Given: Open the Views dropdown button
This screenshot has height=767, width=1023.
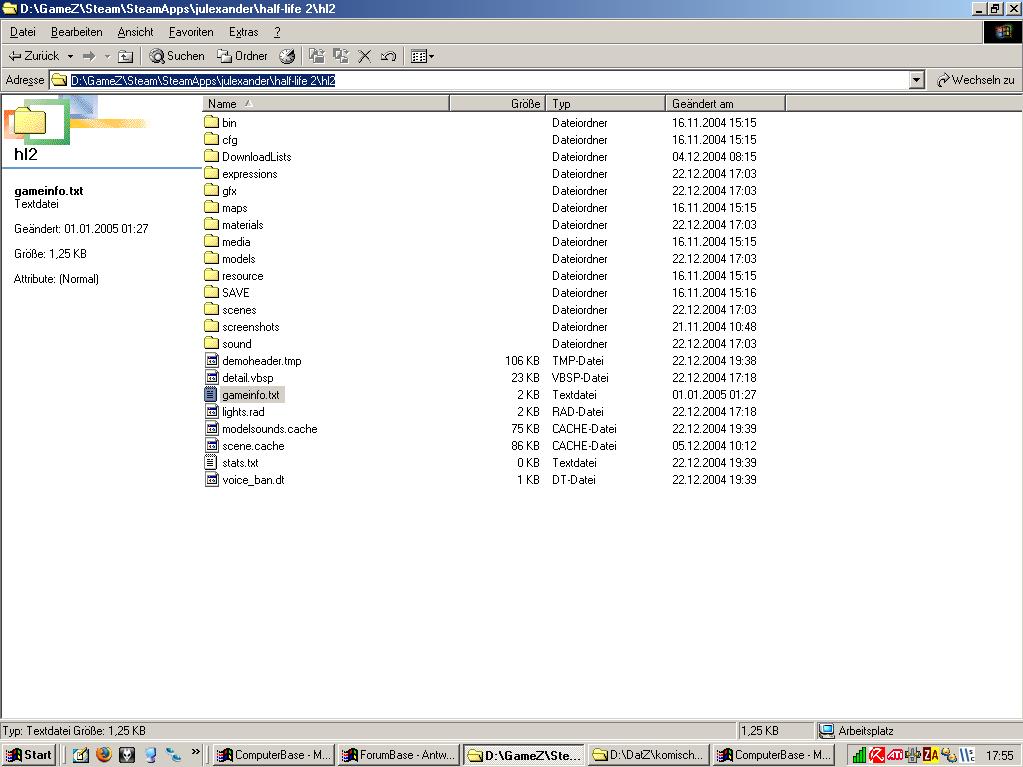Looking at the screenshot, I should pyautogui.click(x=423, y=56).
